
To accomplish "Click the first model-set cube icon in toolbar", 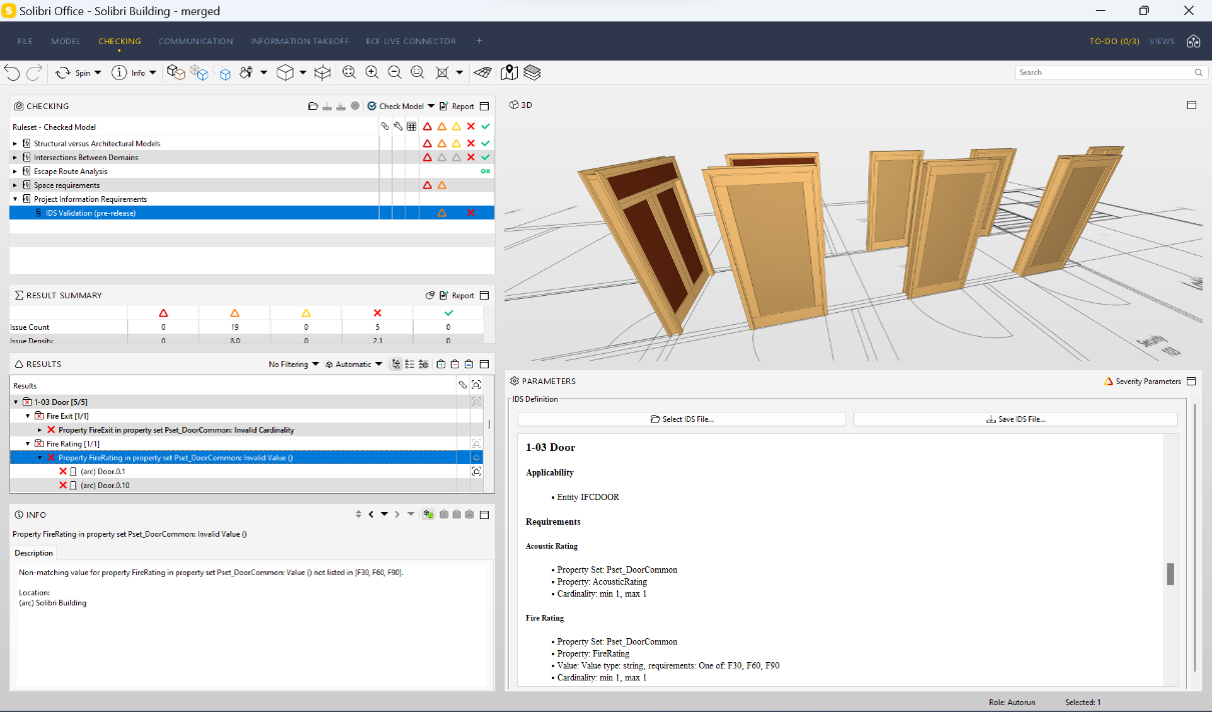I will (x=176, y=72).
